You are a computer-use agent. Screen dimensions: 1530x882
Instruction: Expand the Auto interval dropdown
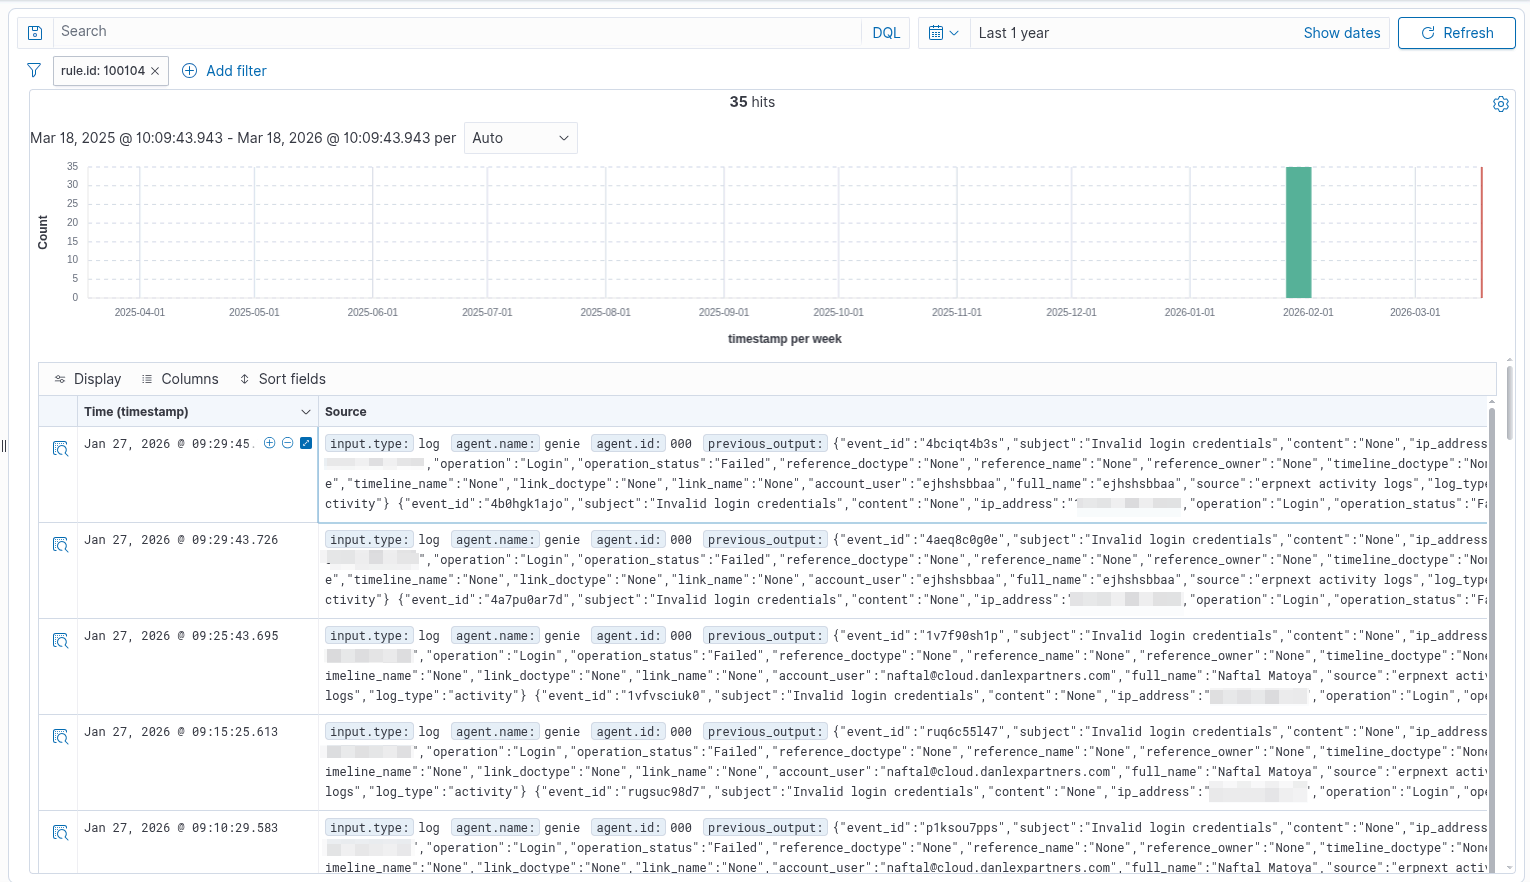click(x=520, y=138)
